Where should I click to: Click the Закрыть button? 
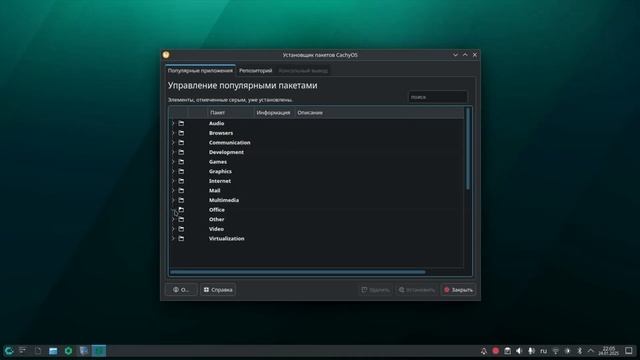(x=458, y=290)
